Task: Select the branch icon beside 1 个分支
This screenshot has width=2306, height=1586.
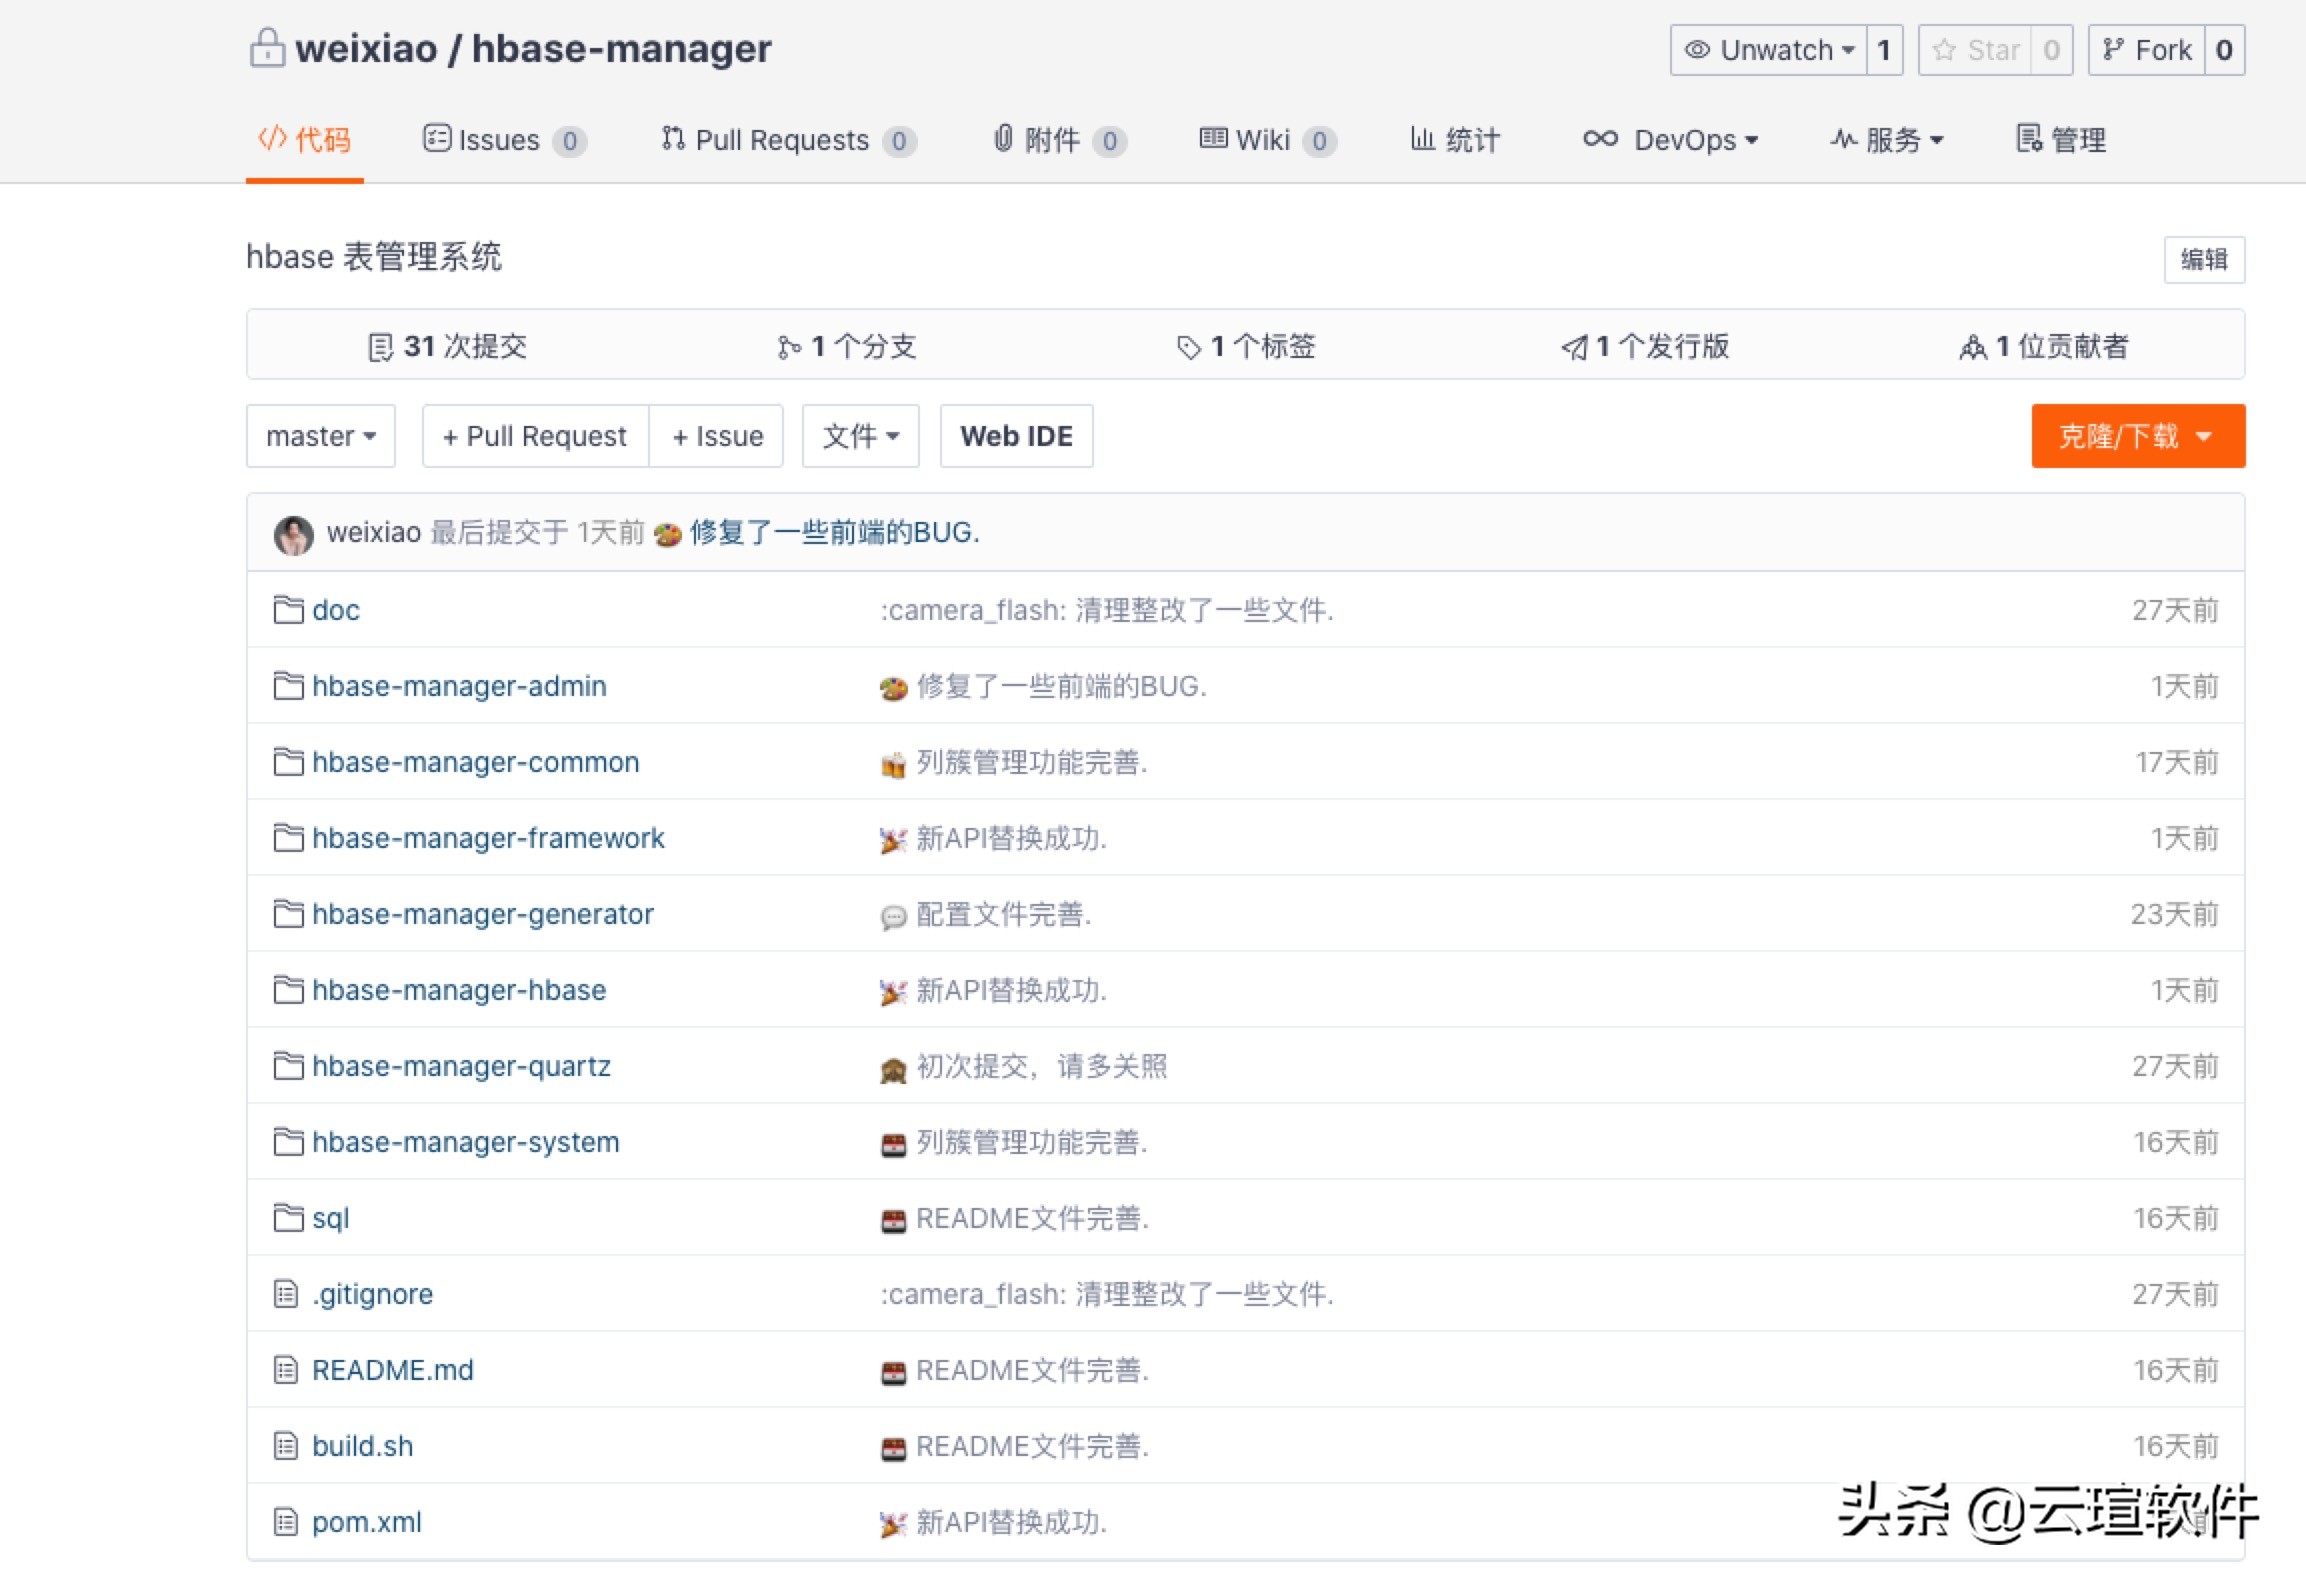Action: coord(789,345)
